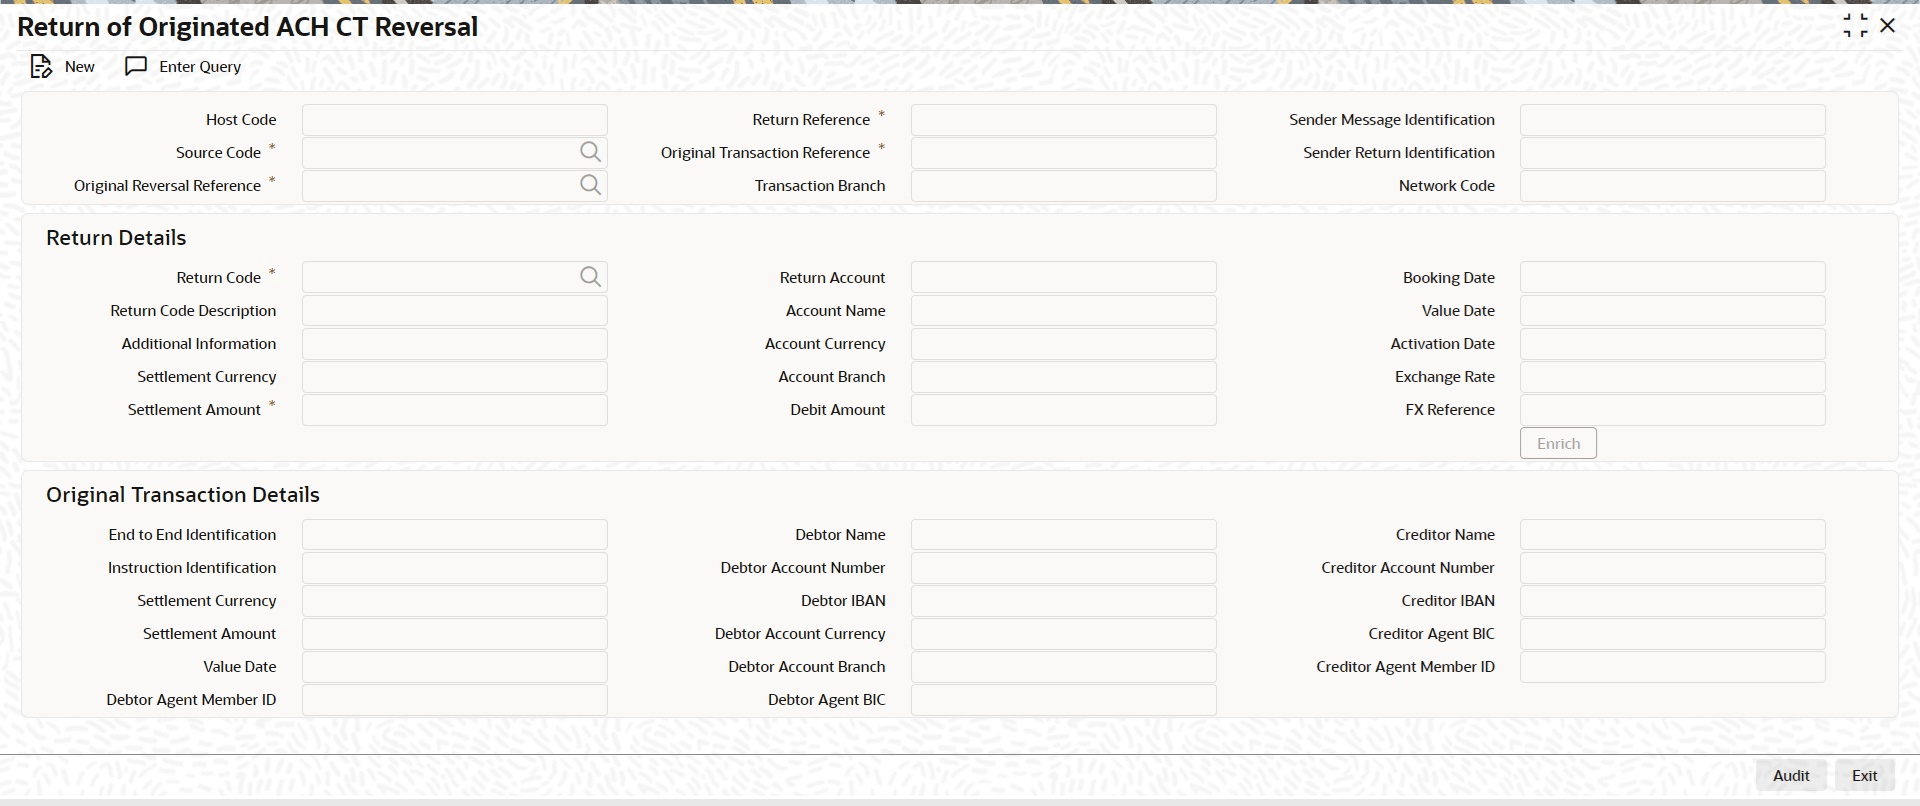The width and height of the screenshot is (1920, 806).
Task: Focus the Debtor IBAN field
Action: (x=1064, y=601)
